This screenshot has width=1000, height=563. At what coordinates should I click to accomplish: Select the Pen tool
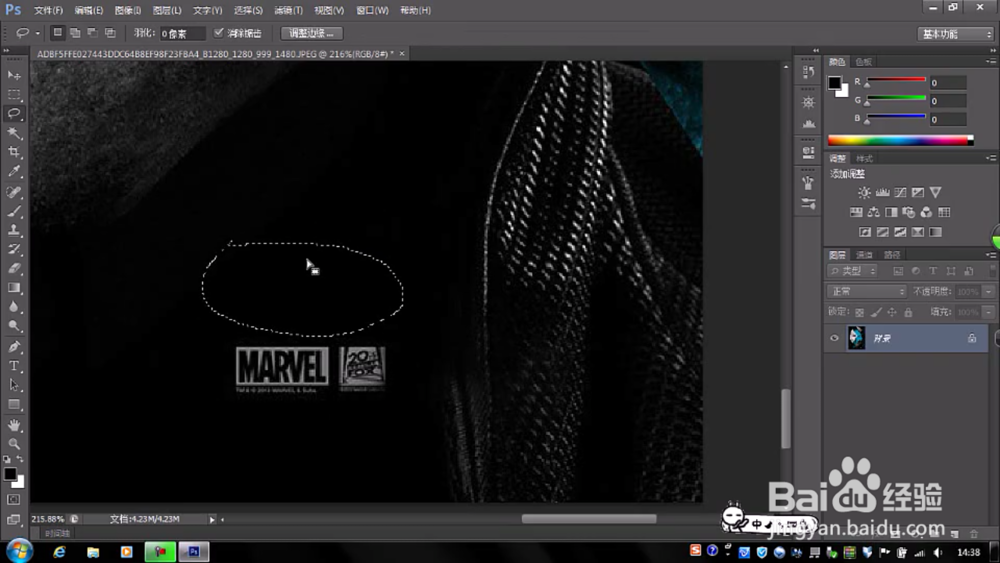click(14, 347)
